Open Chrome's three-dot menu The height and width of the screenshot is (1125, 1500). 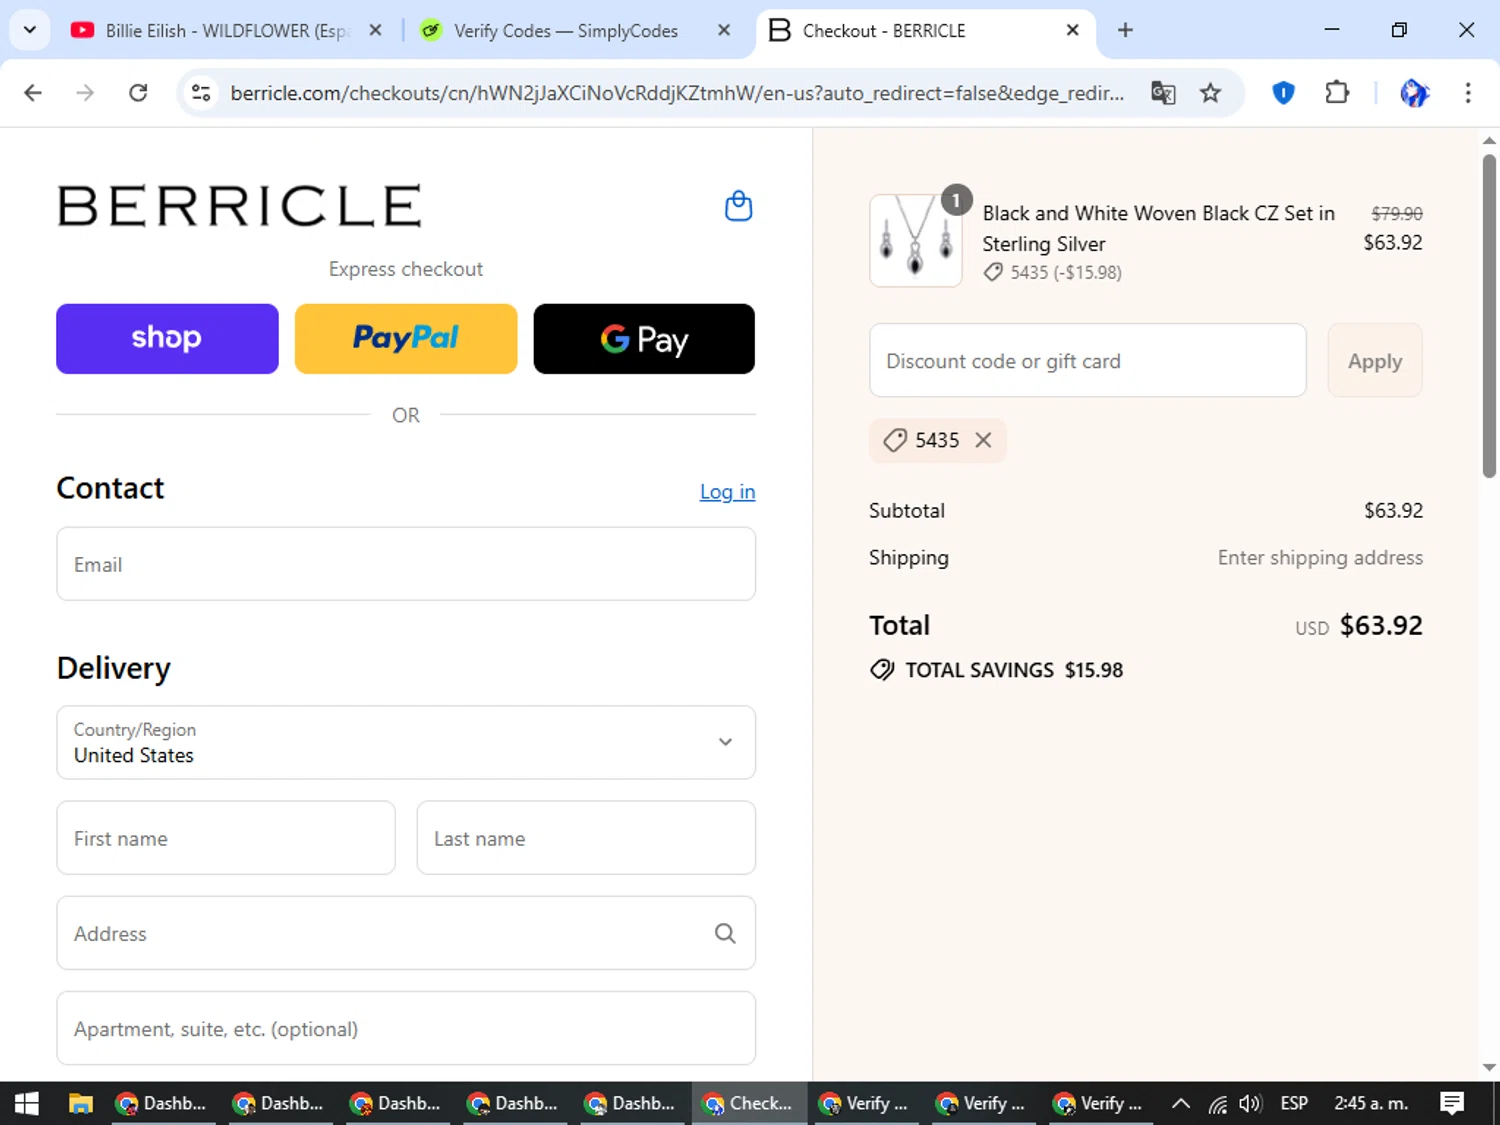tap(1468, 93)
